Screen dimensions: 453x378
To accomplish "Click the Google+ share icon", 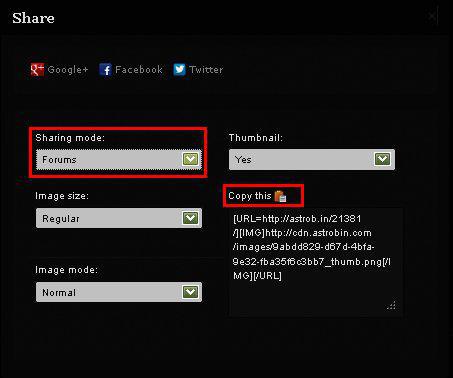I will (37, 70).
